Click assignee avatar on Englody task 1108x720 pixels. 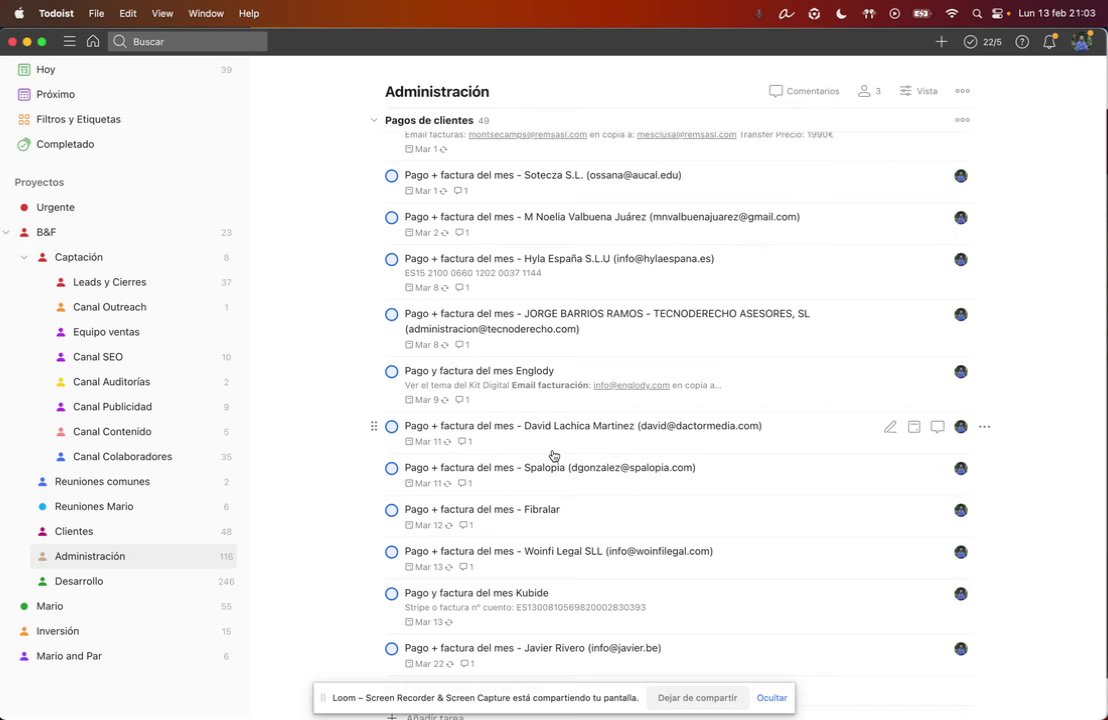961,372
